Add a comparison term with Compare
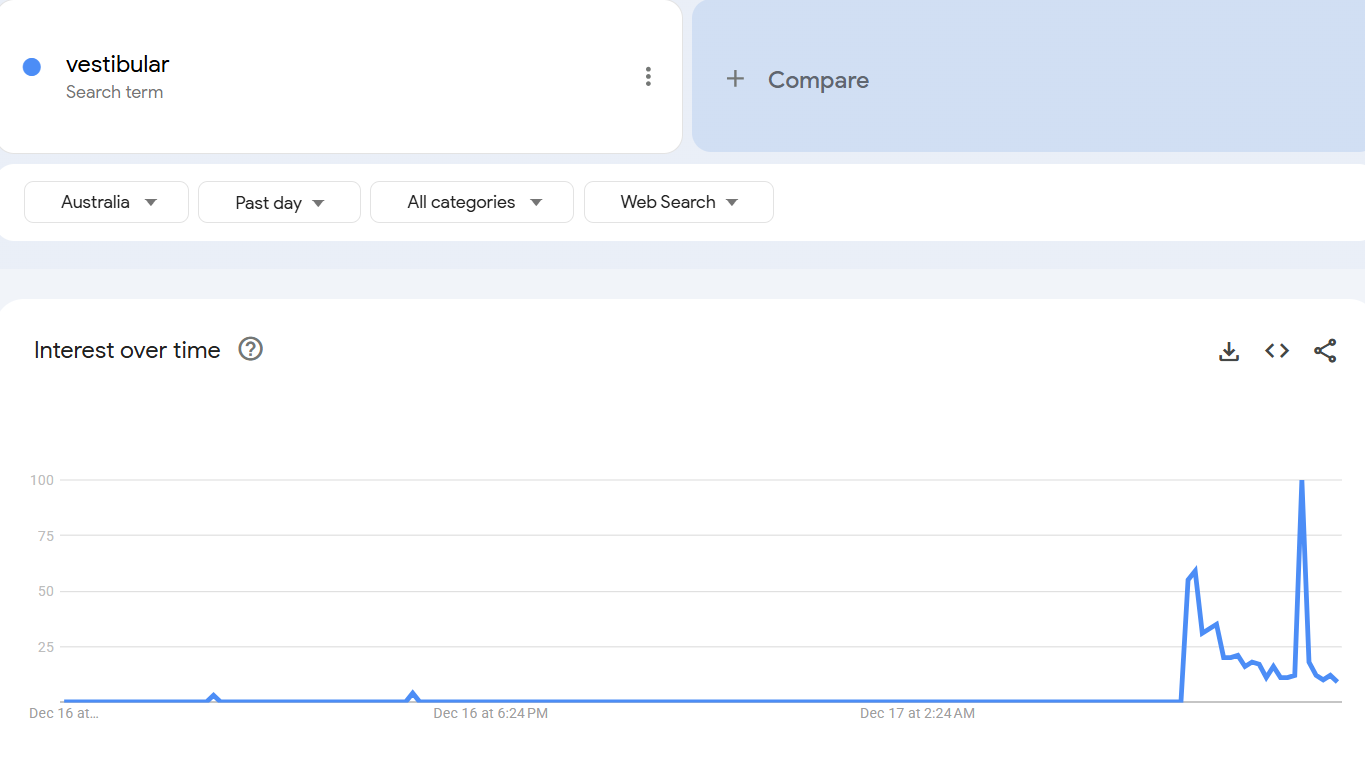1365x781 pixels. (1028, 76)
